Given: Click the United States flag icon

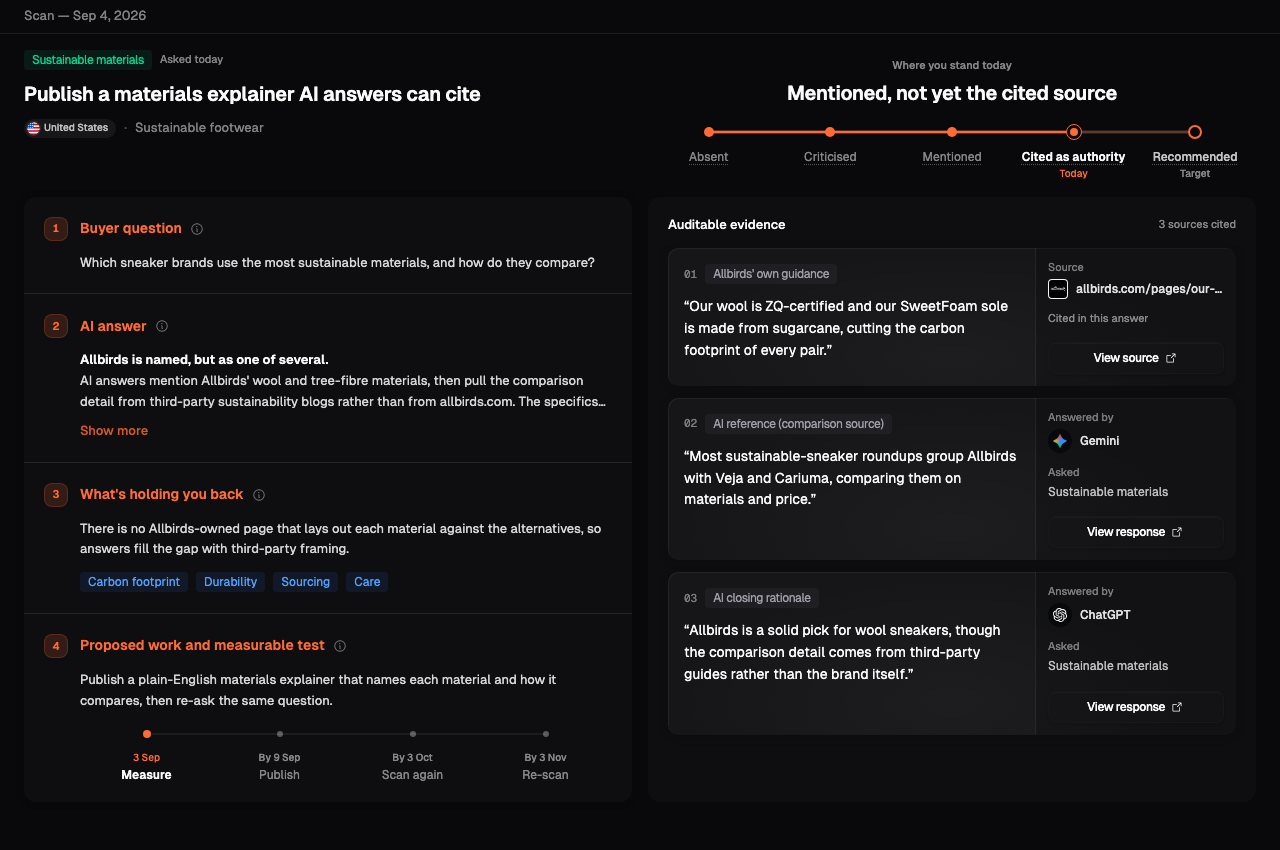Looking at the screenshot, I should [x=33, y=128].
